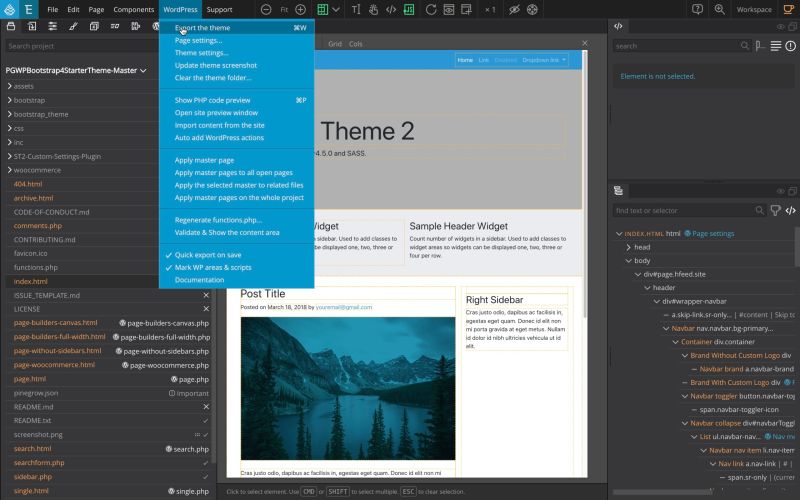Click the page preview window icon
Viewport: 800px width, 500px height.
click(x=448, y=9)
